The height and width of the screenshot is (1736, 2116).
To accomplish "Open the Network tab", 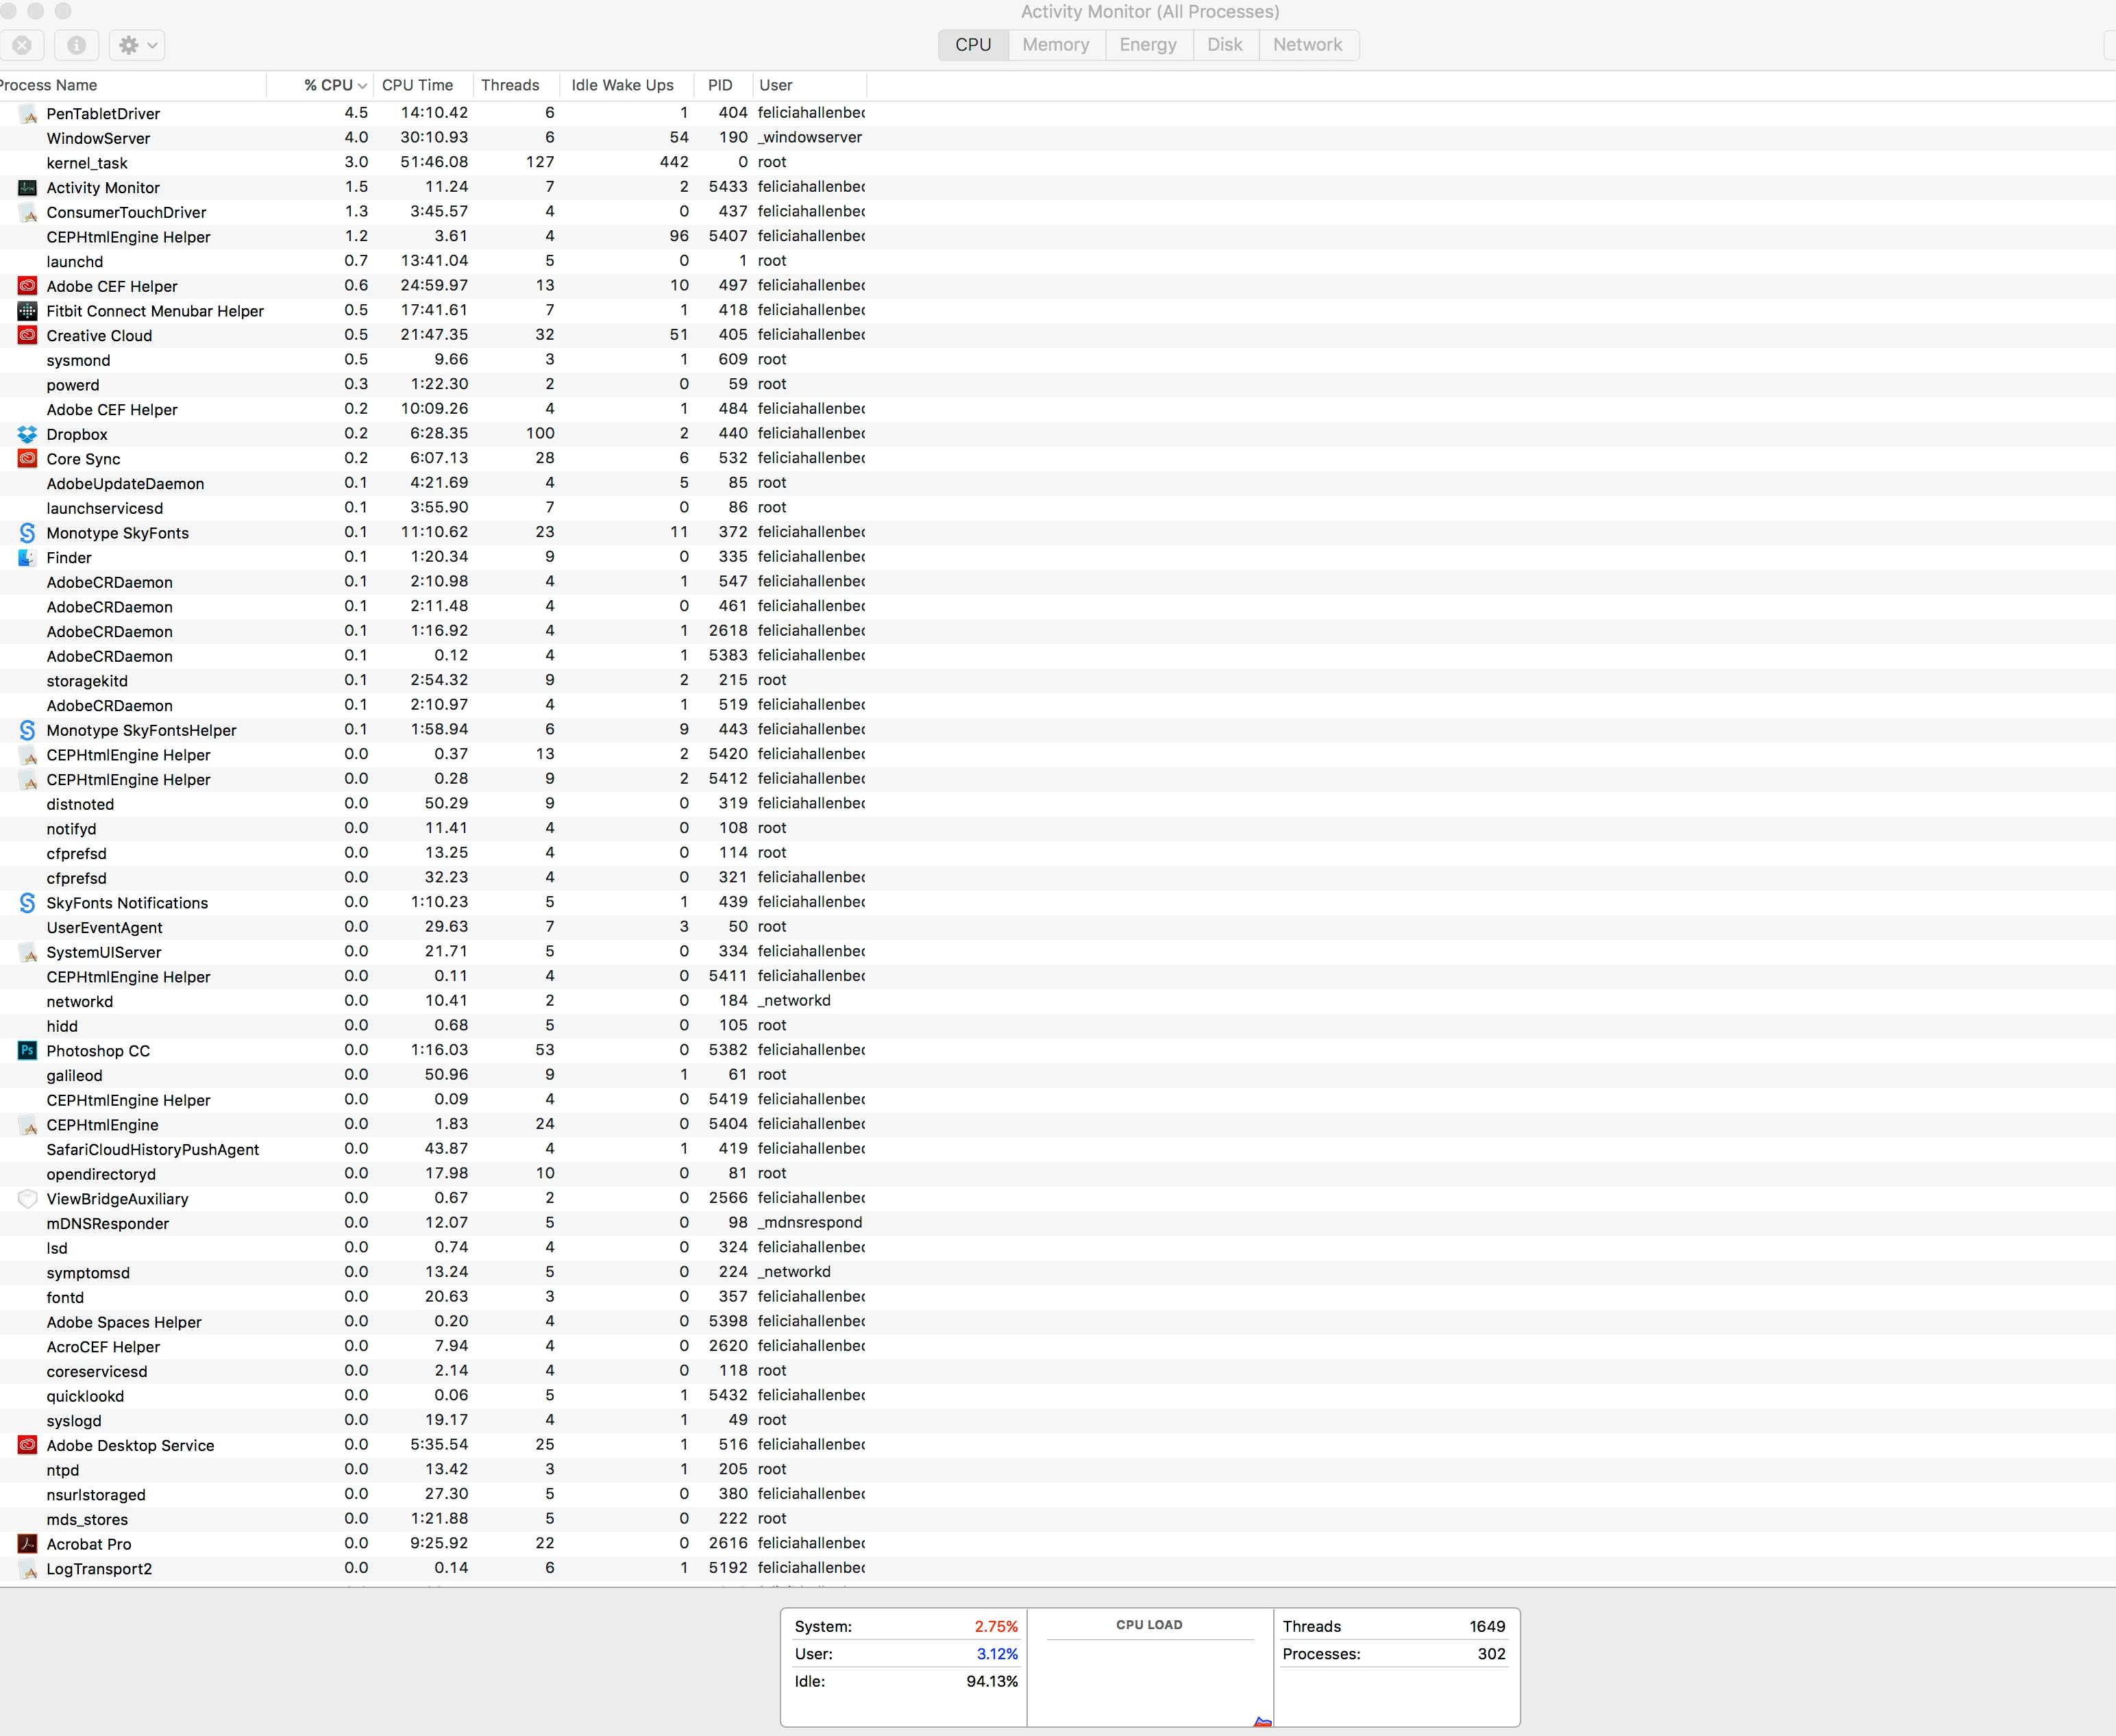I will (1307, 45).
